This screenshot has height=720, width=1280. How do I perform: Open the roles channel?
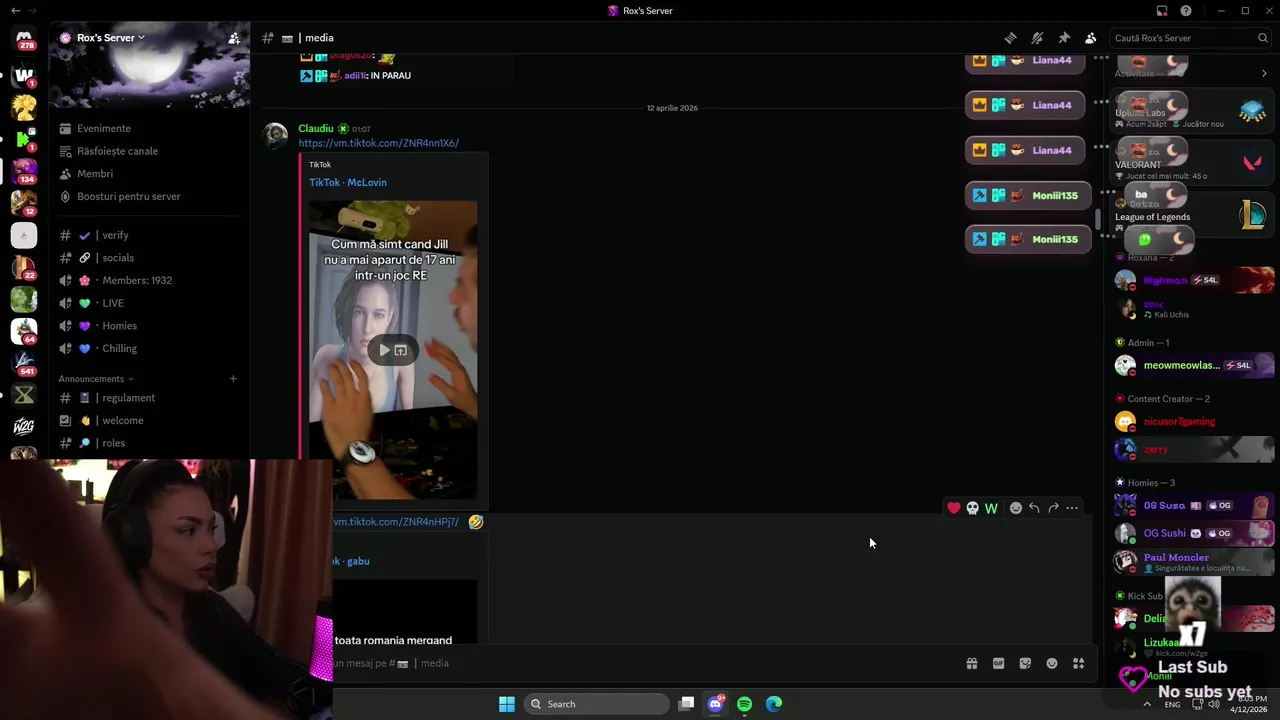(113, 443)
